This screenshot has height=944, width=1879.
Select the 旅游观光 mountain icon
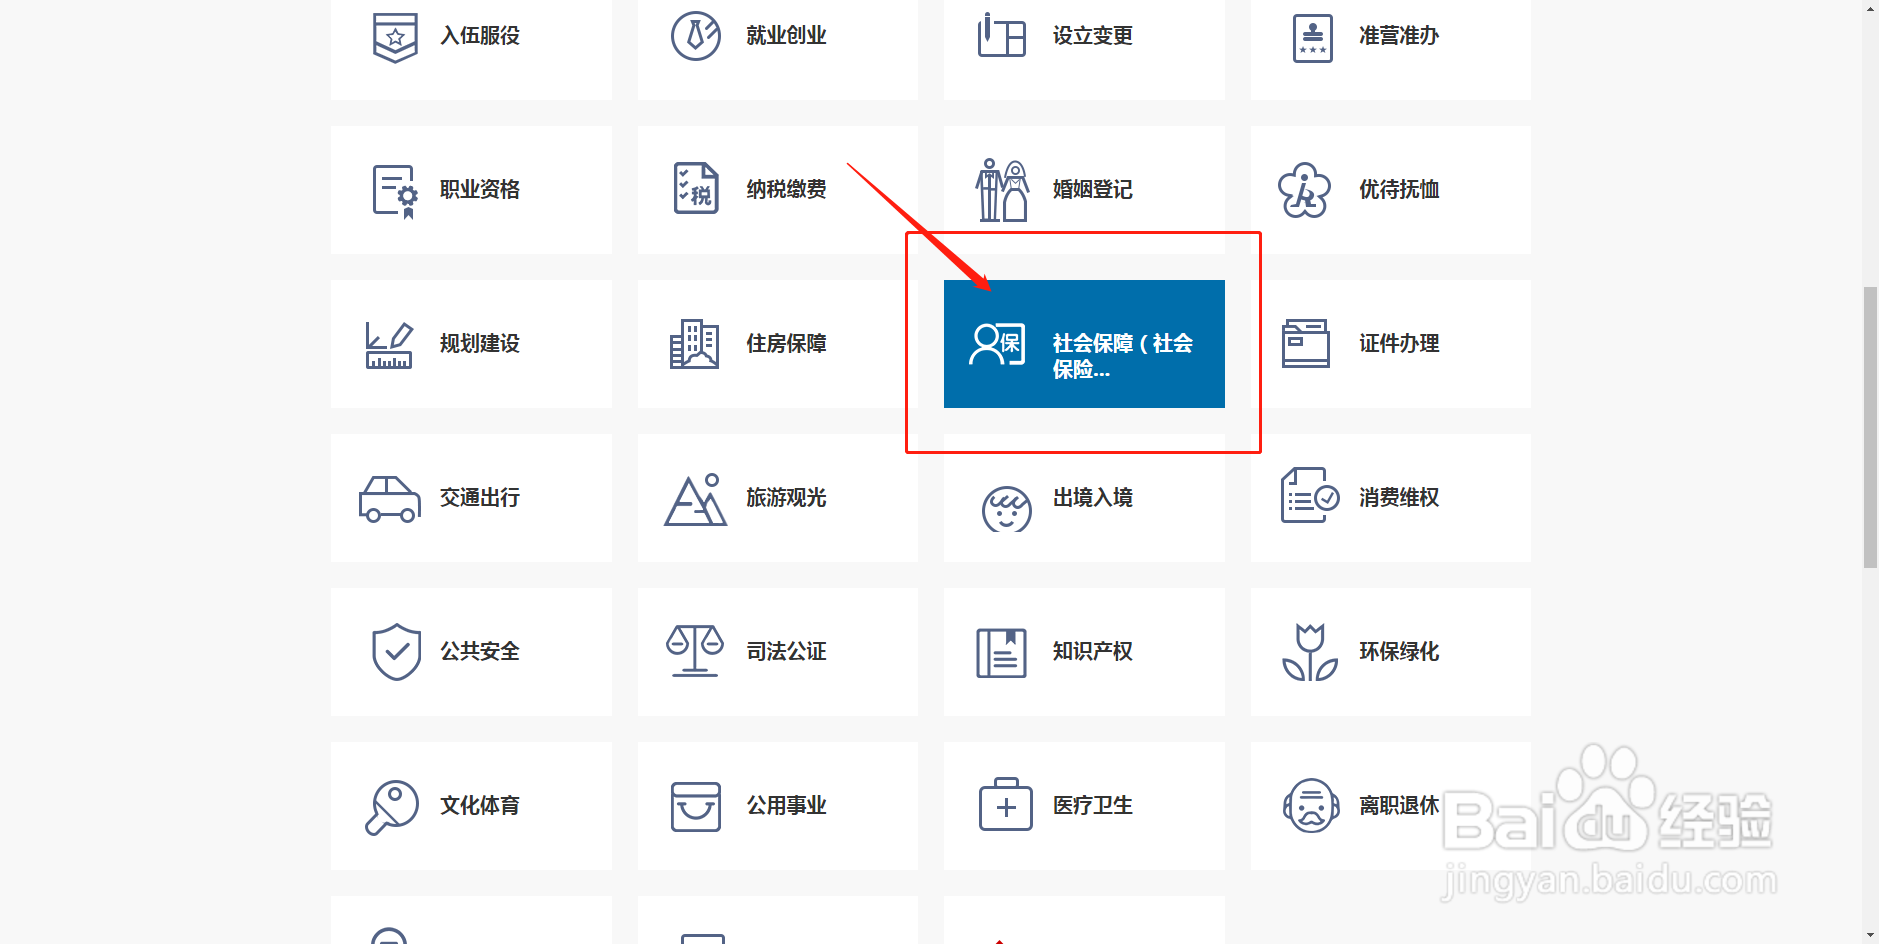point(696,498)
